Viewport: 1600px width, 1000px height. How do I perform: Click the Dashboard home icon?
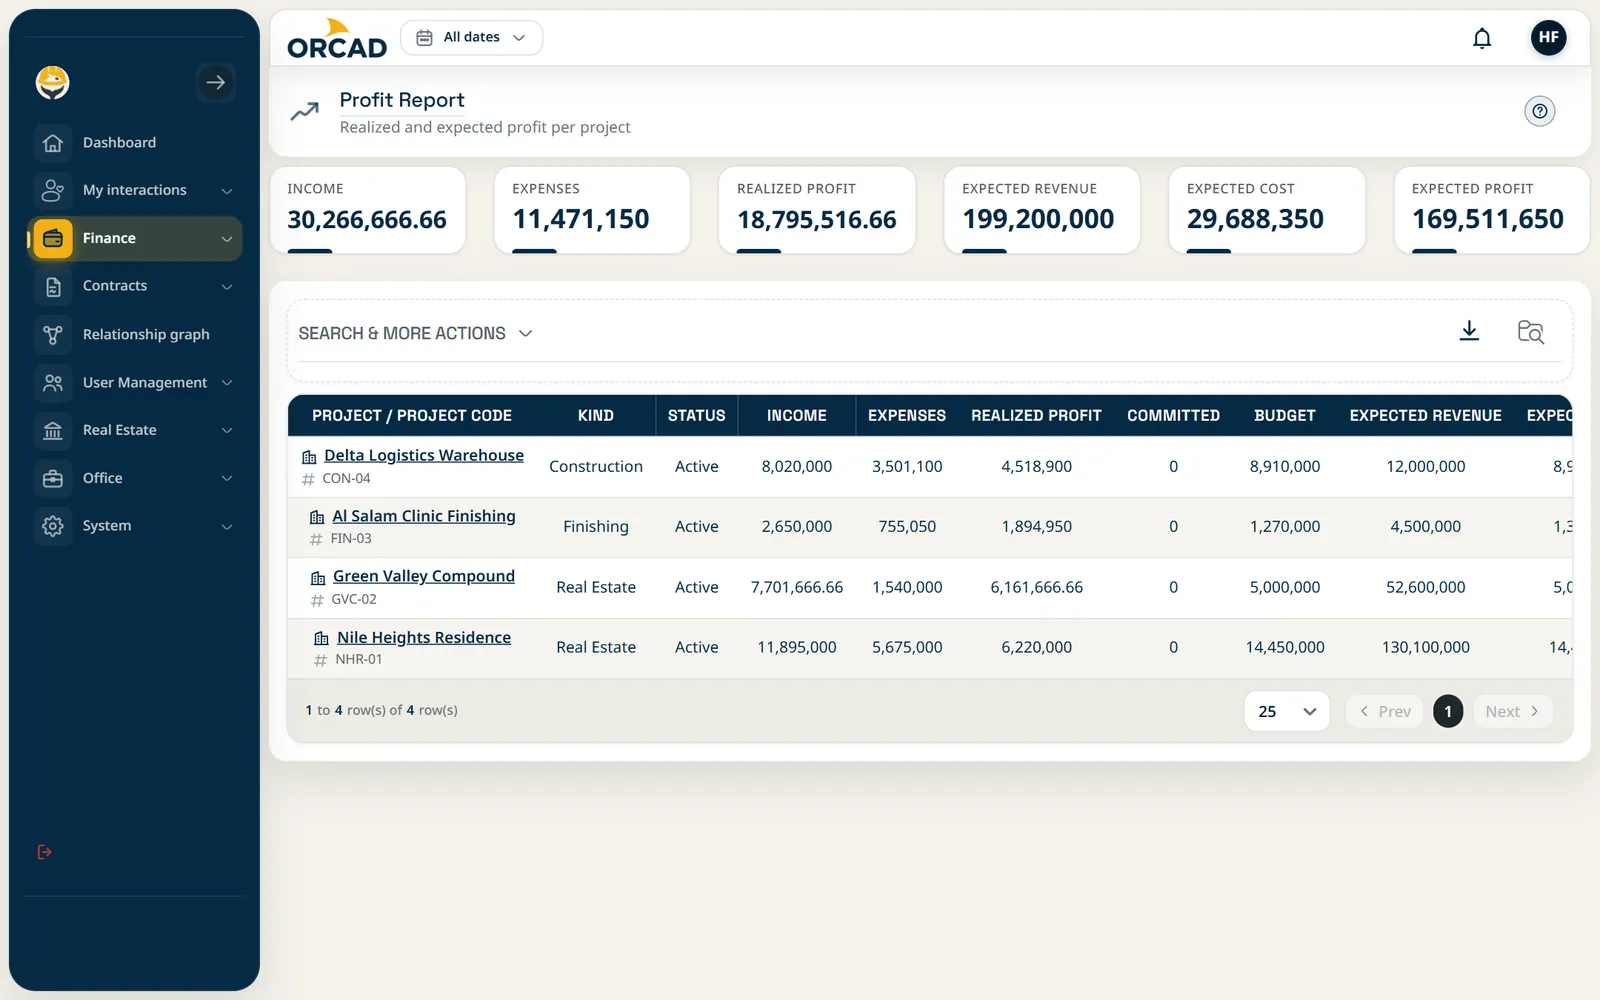[53, 143]
